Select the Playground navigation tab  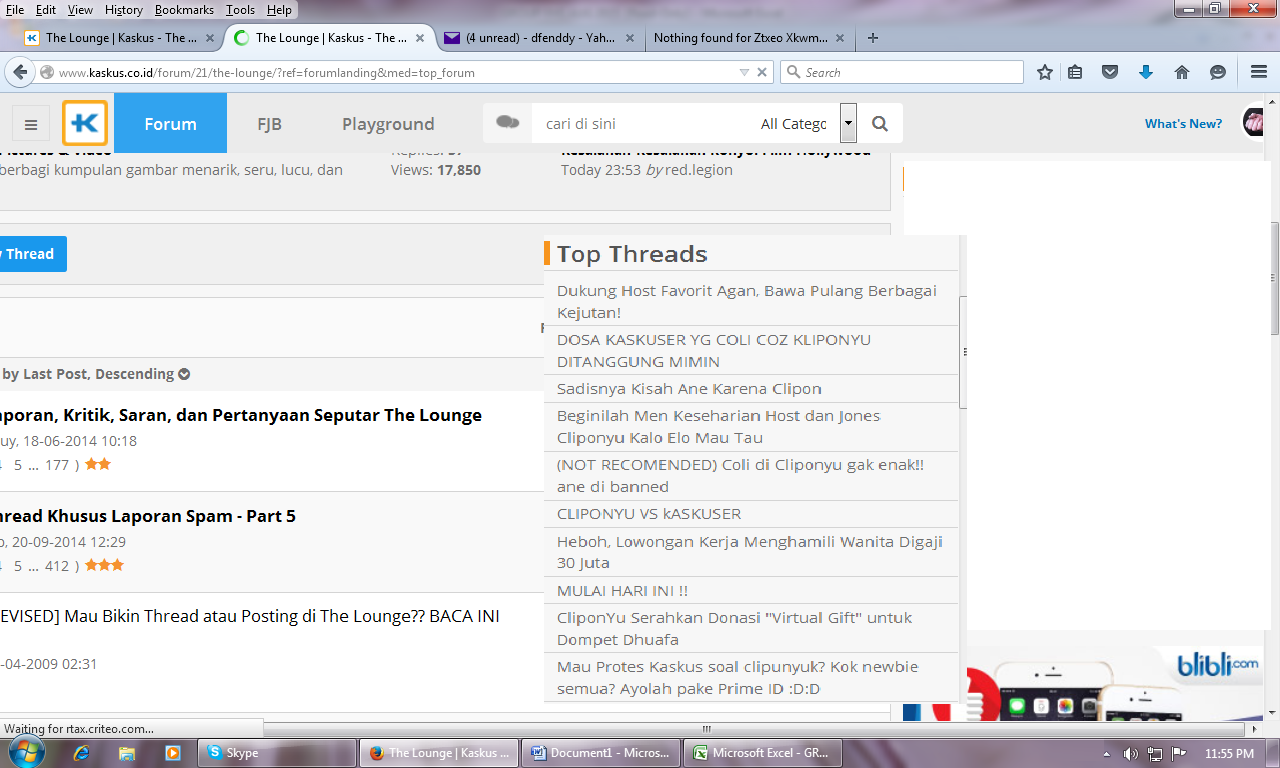[388, 124]
